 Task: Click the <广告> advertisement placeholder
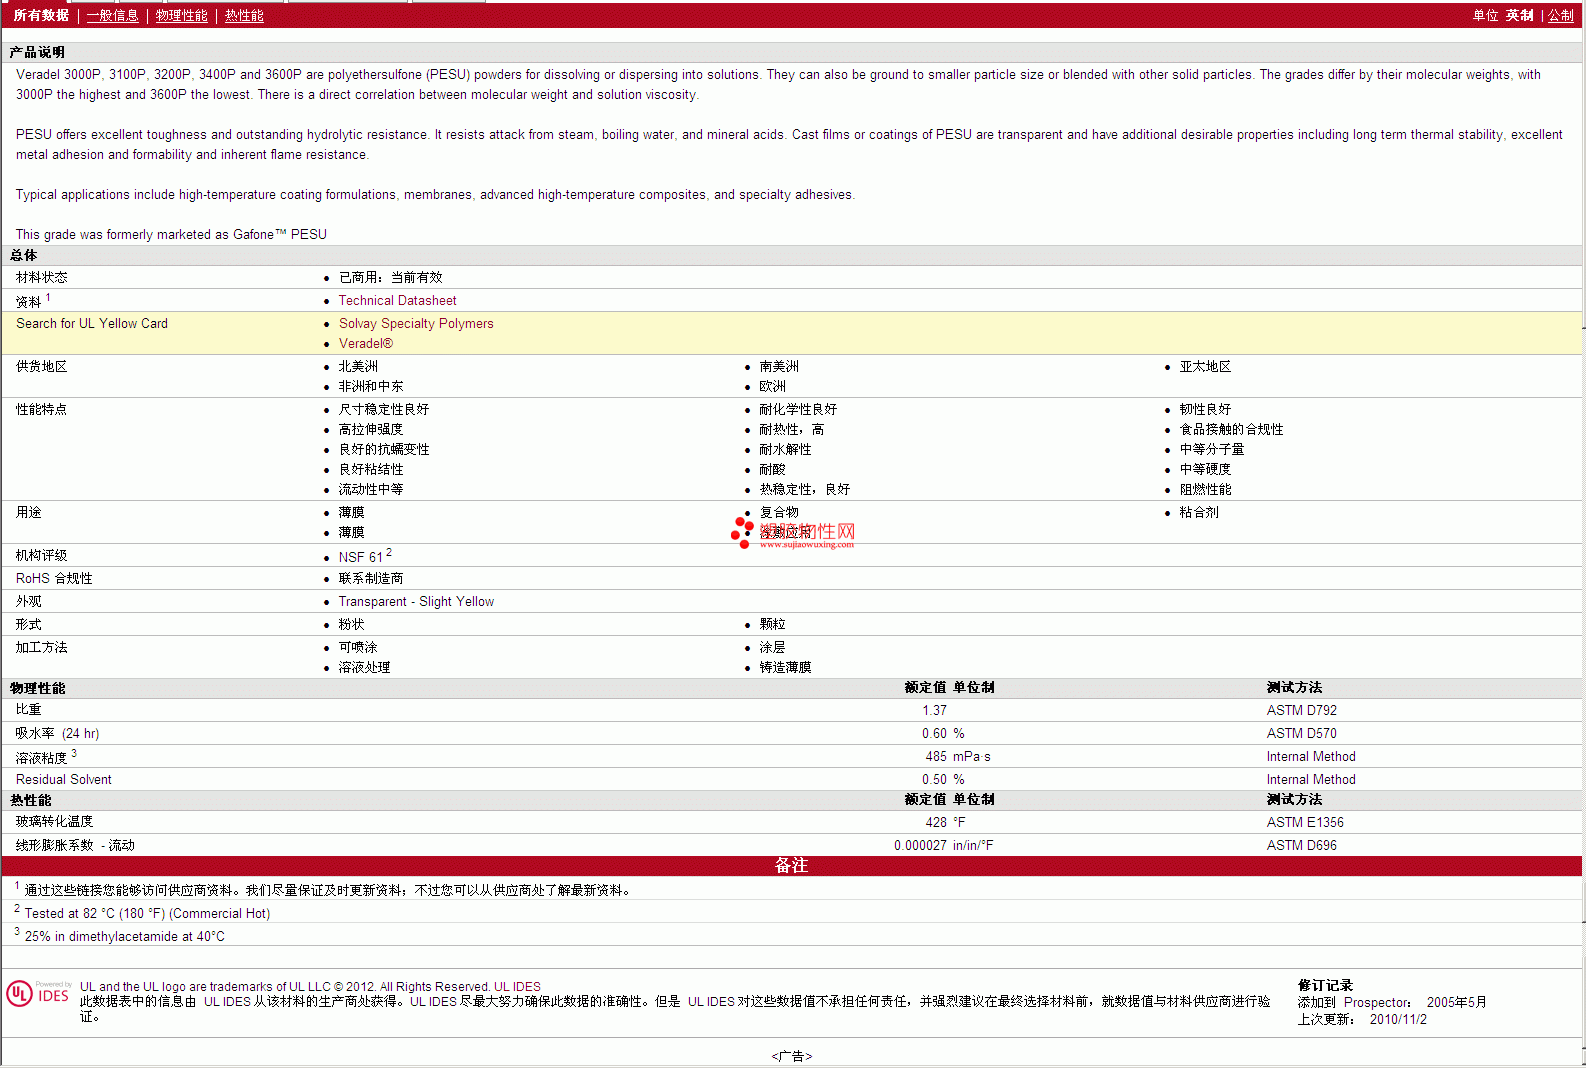(791, 1057)
